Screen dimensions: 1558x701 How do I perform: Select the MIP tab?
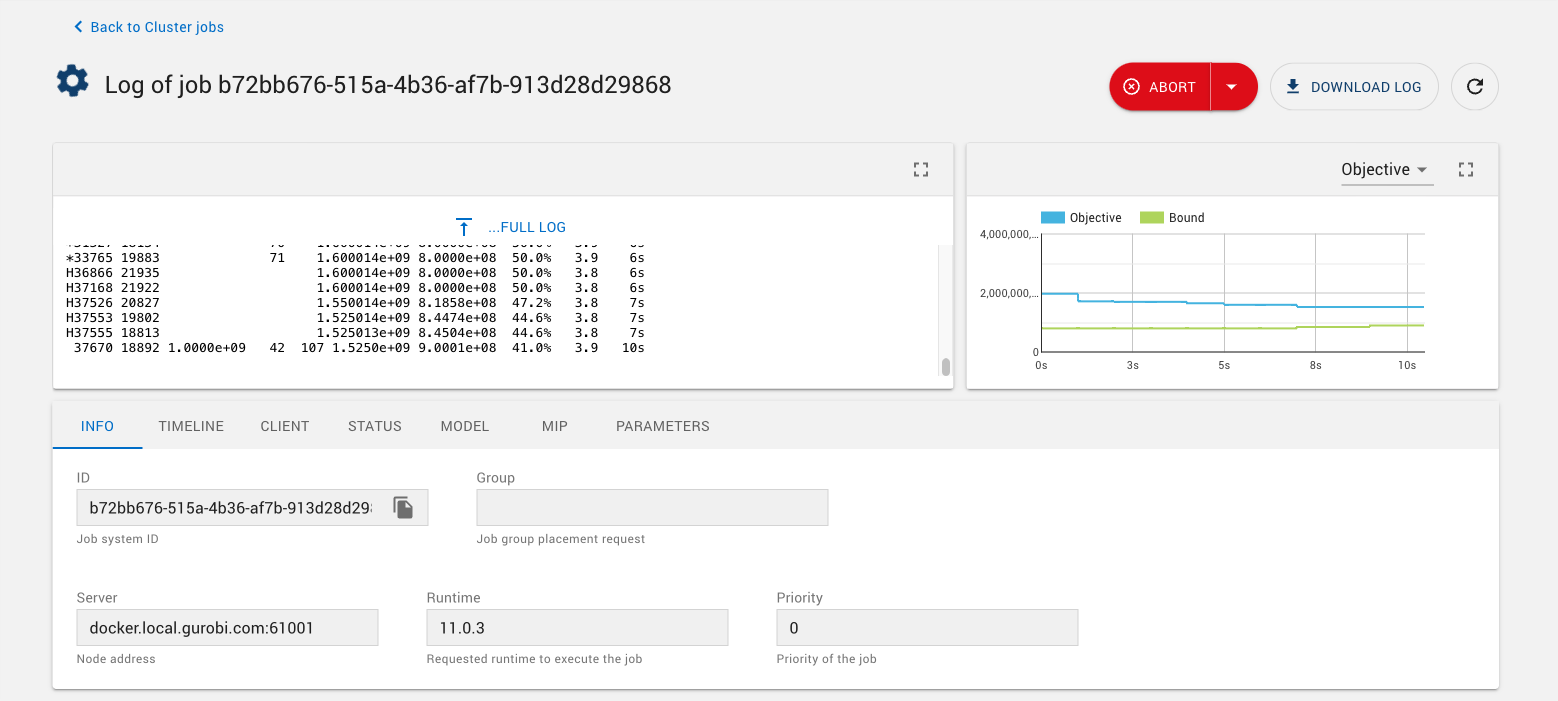[554, 426]
